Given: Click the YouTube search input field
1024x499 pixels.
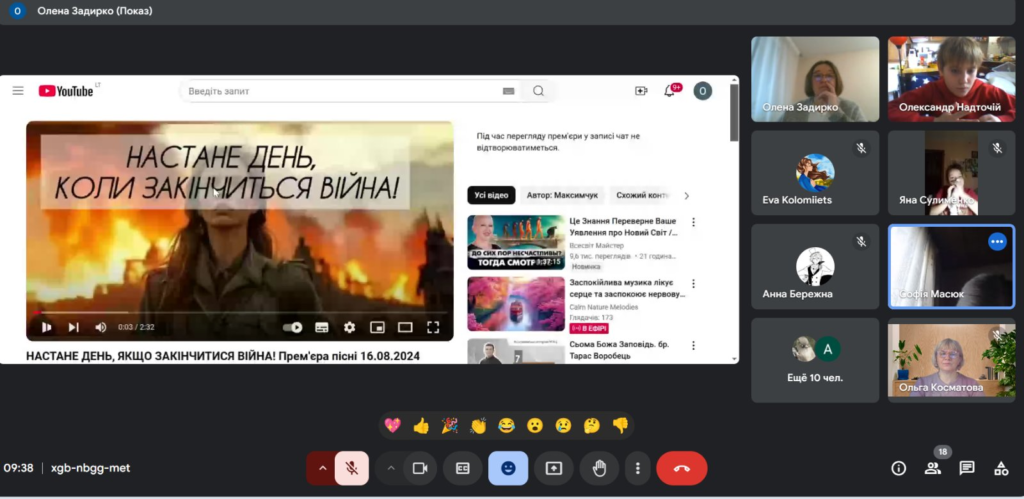Looking at the screenshot, I should point(340,91).
